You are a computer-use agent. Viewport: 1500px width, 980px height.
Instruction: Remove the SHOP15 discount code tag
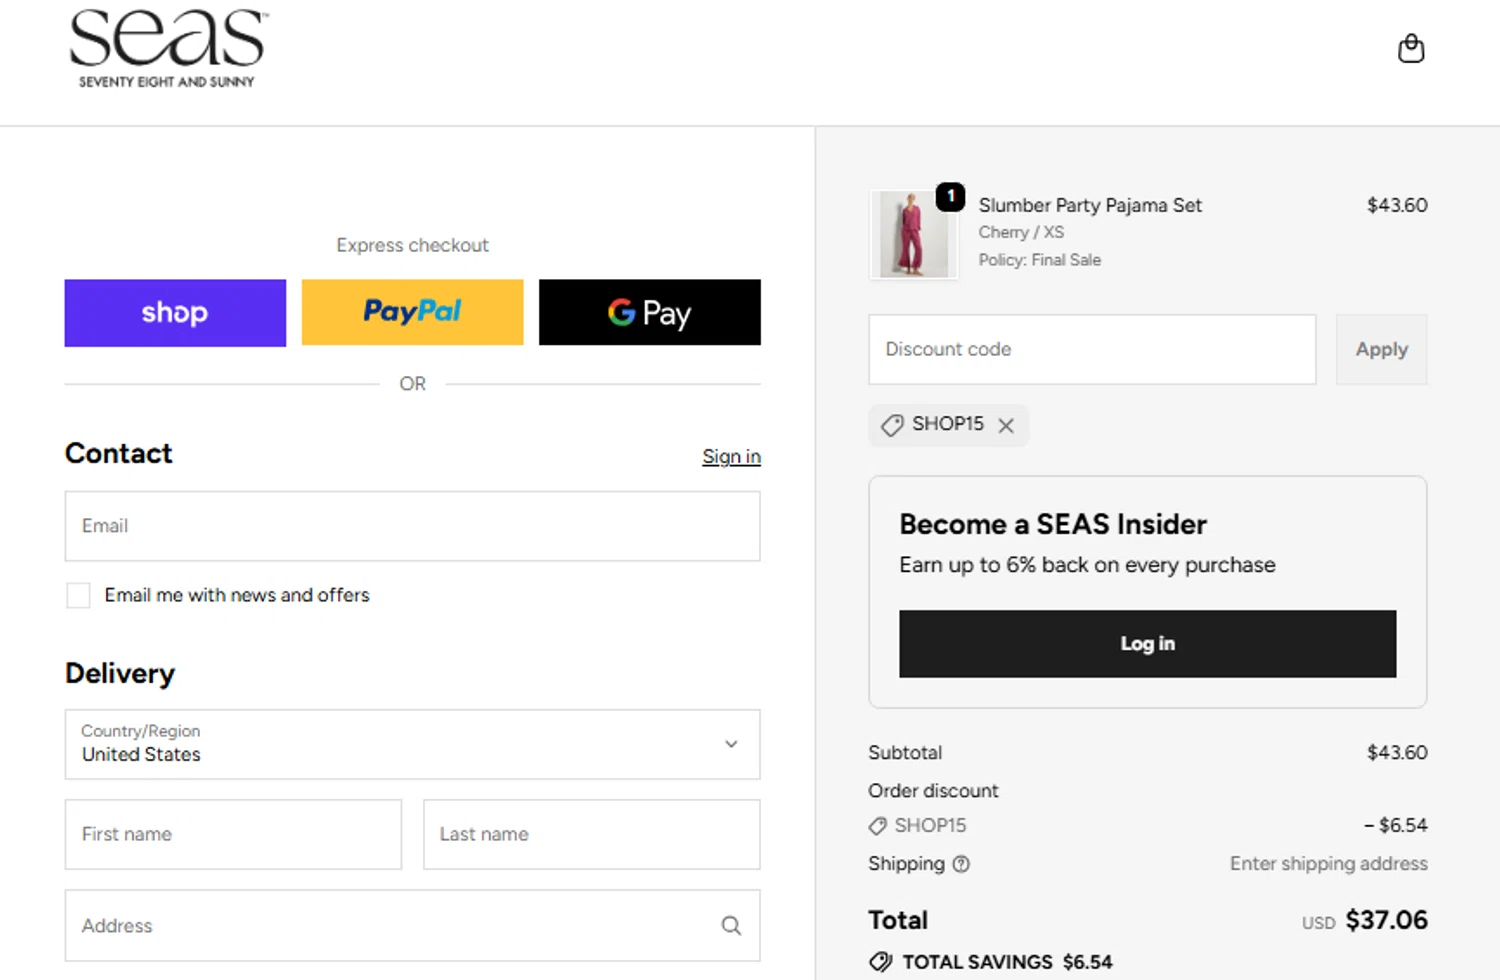(x=1006, y=425)
